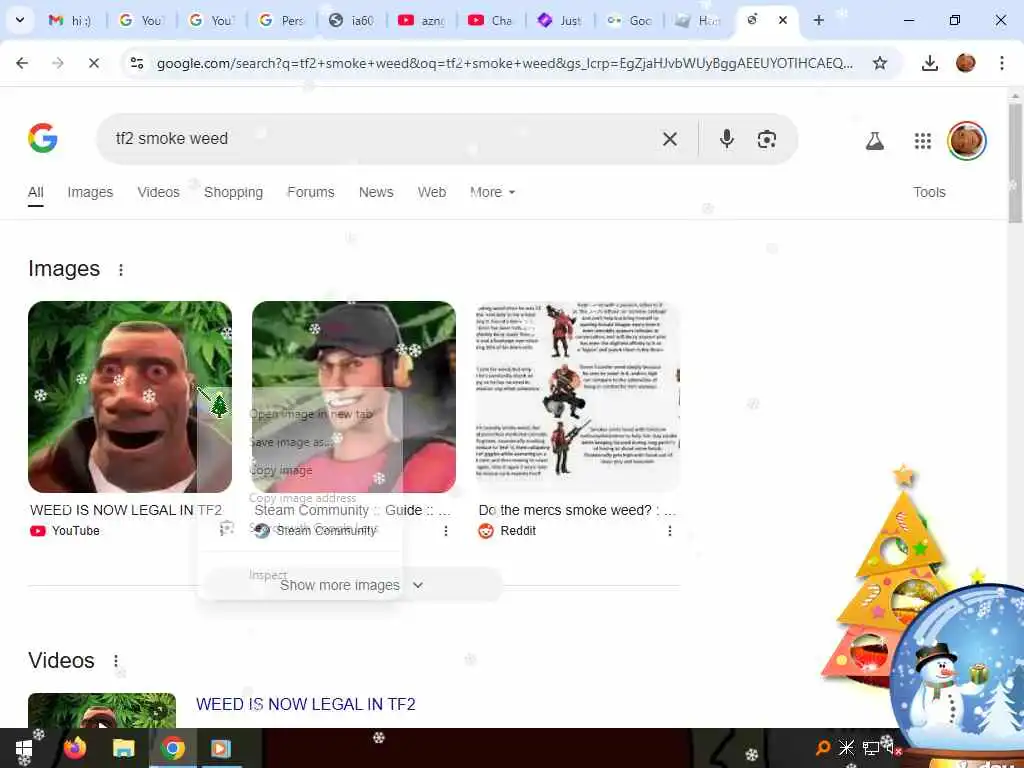Open Search Labs flask icon

[874, 140]
